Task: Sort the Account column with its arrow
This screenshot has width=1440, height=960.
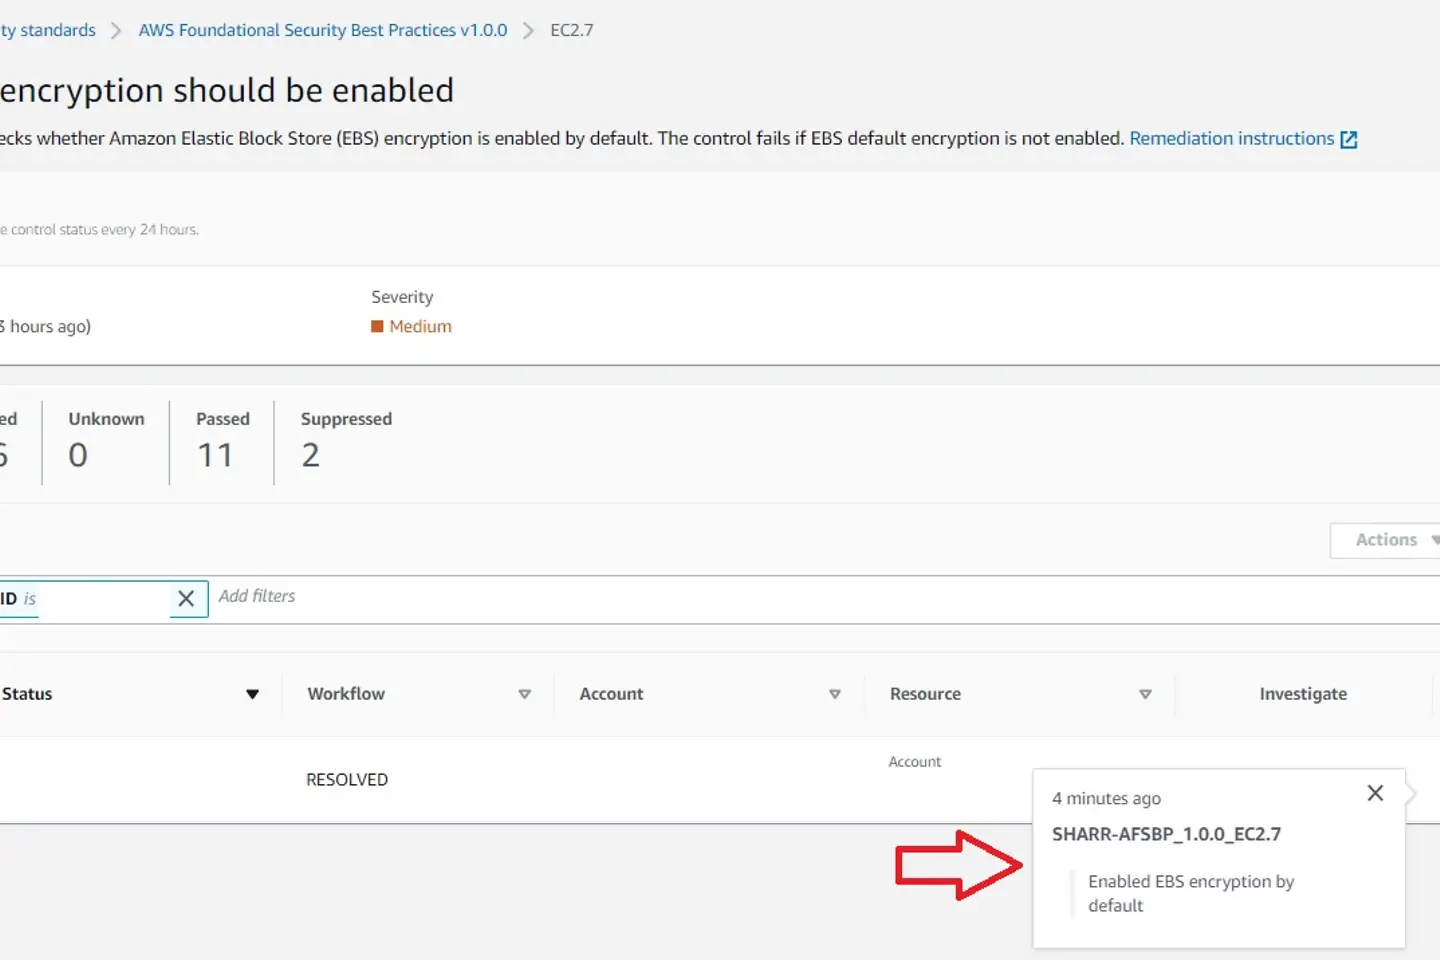Action: click(835, 694)
